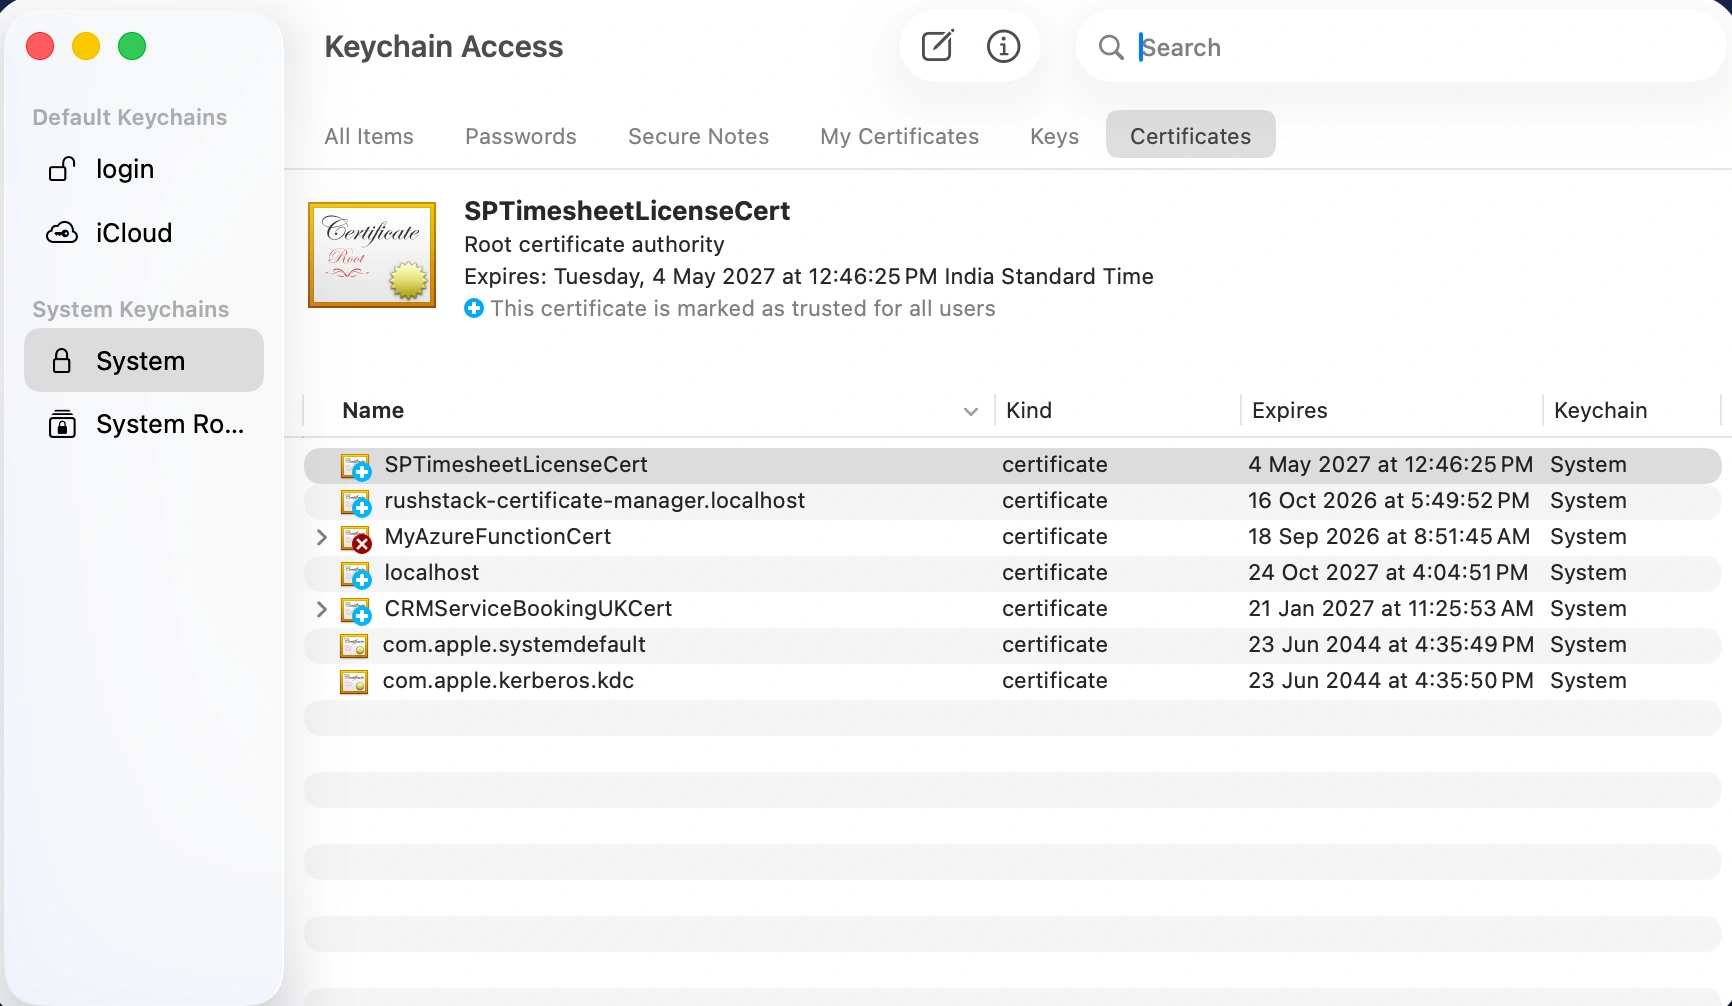
Task: Click the Default Keychains section heading
Action: click(130, 117)
